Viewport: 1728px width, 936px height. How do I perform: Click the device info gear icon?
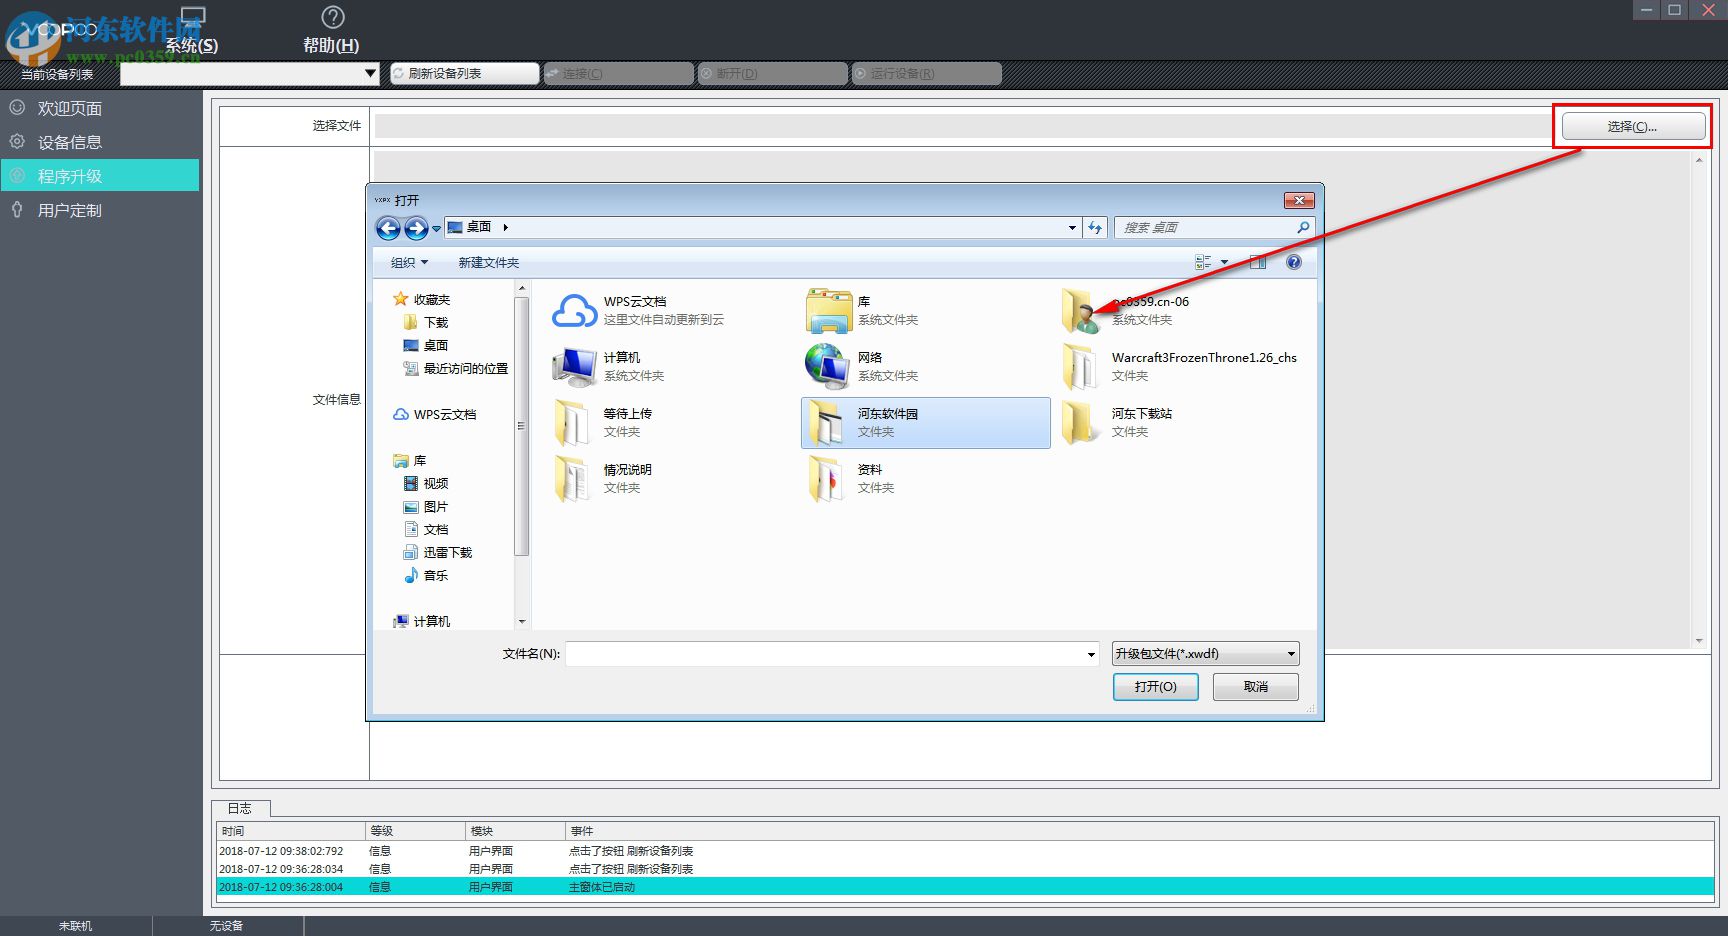pos(17,141)
